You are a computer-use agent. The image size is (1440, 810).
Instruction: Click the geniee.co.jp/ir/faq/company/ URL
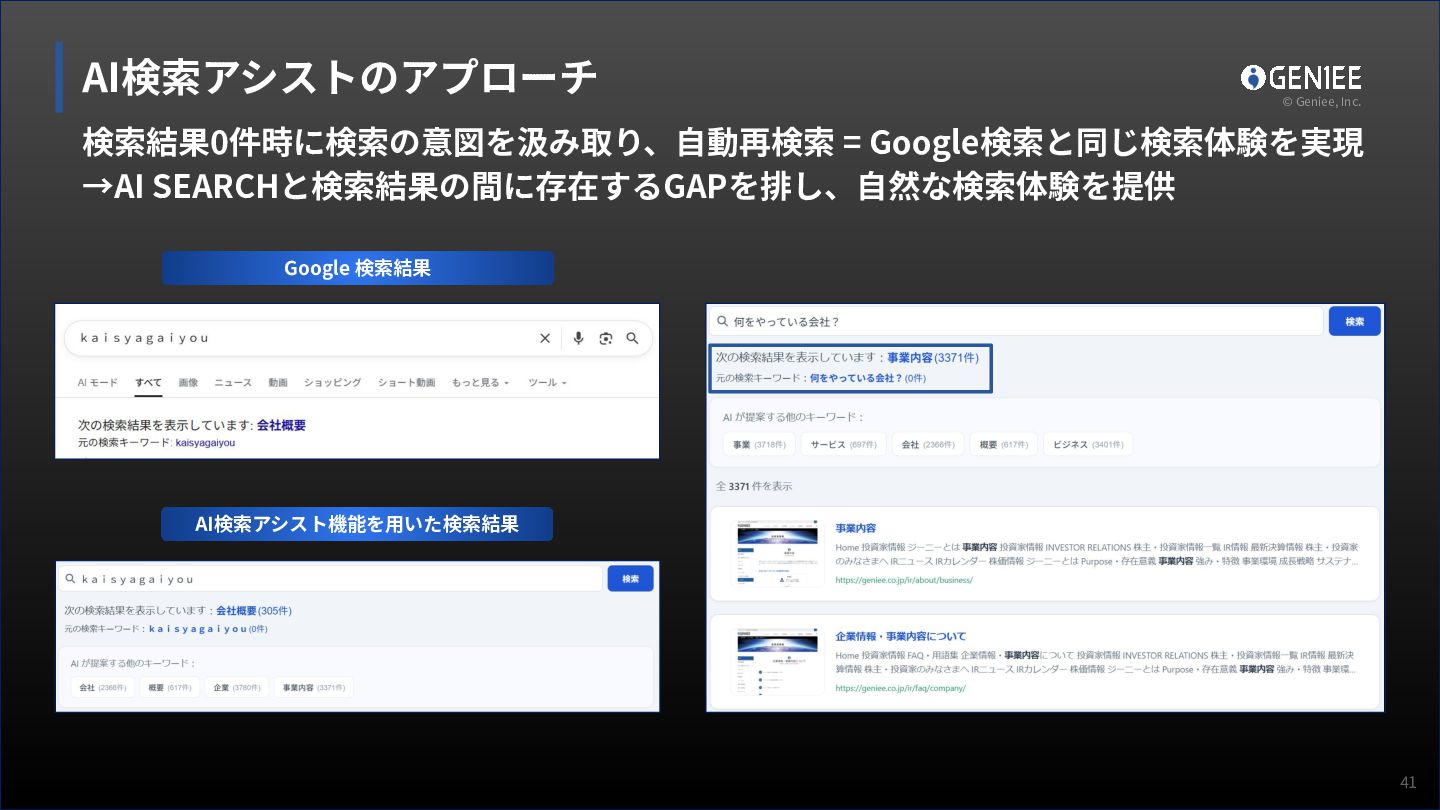[x=900, y=688]
